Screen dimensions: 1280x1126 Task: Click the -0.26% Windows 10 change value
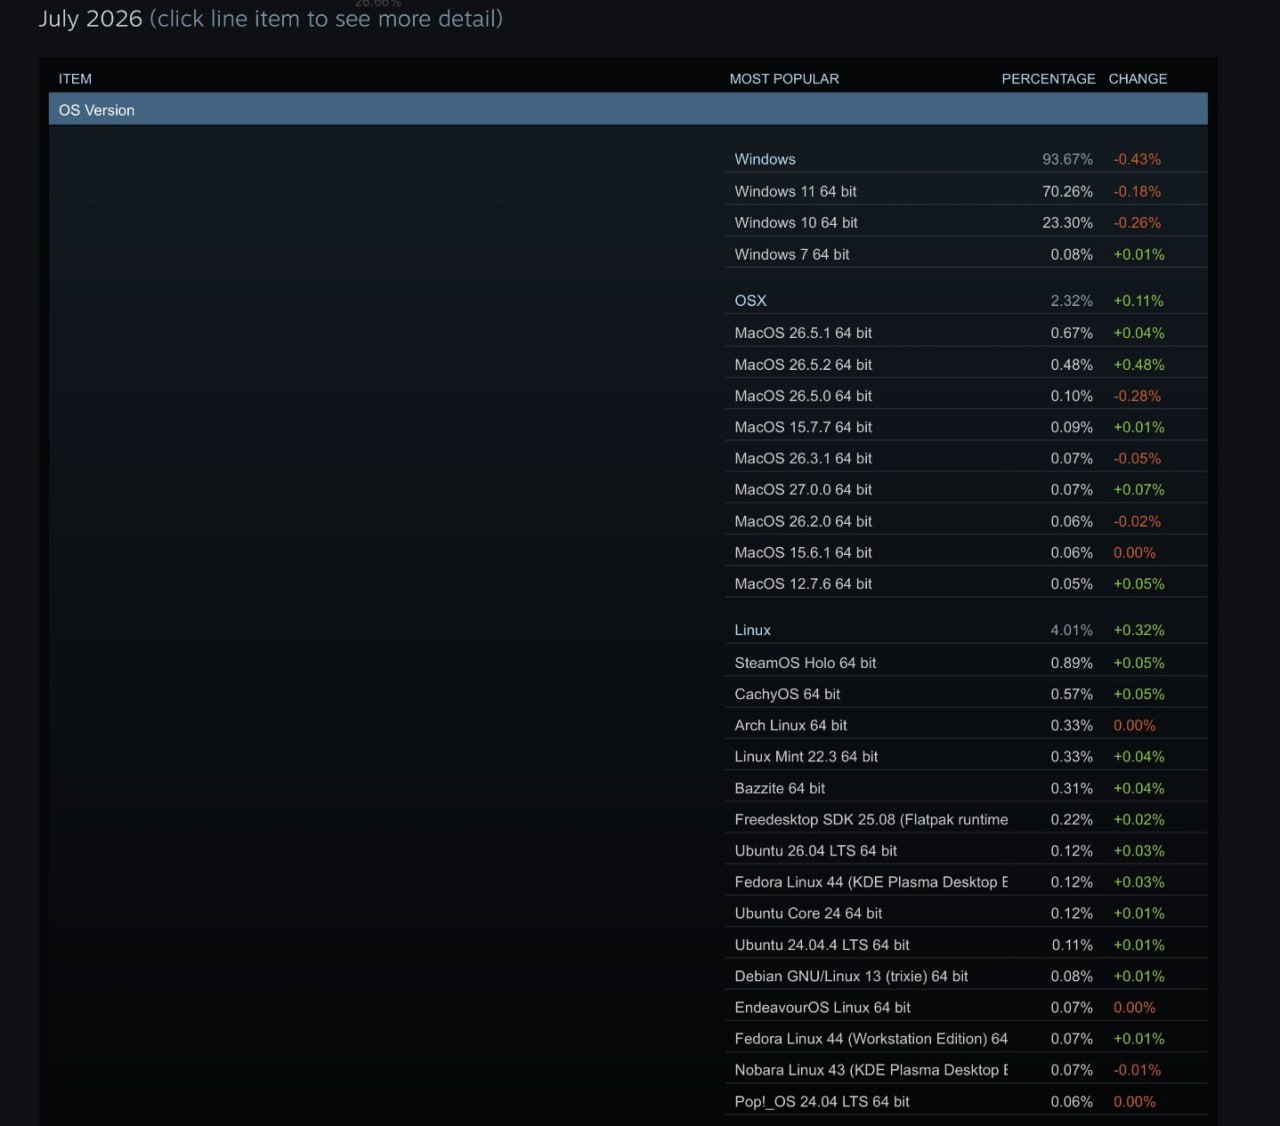pyautogui.click(x=1137, y=222)
